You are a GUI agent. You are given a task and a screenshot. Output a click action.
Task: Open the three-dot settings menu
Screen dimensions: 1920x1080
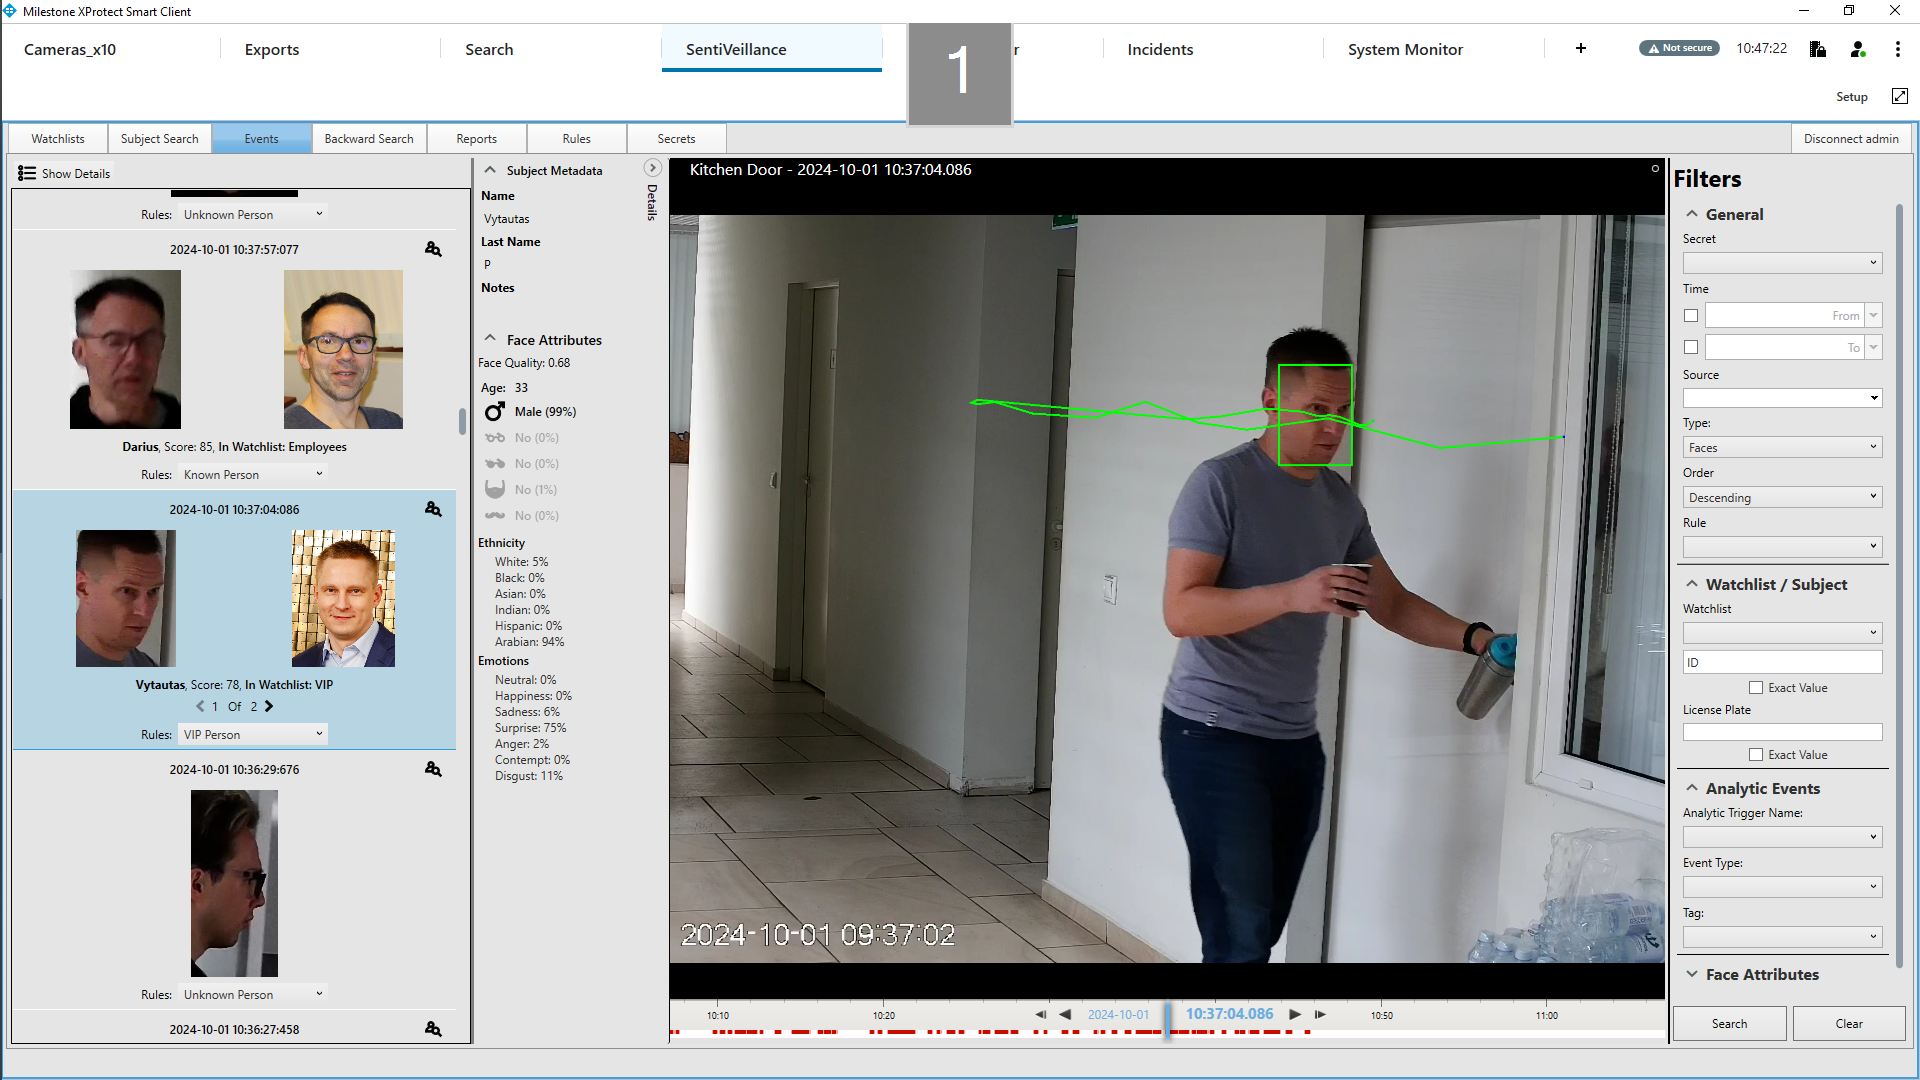(x=1897, y=49)
